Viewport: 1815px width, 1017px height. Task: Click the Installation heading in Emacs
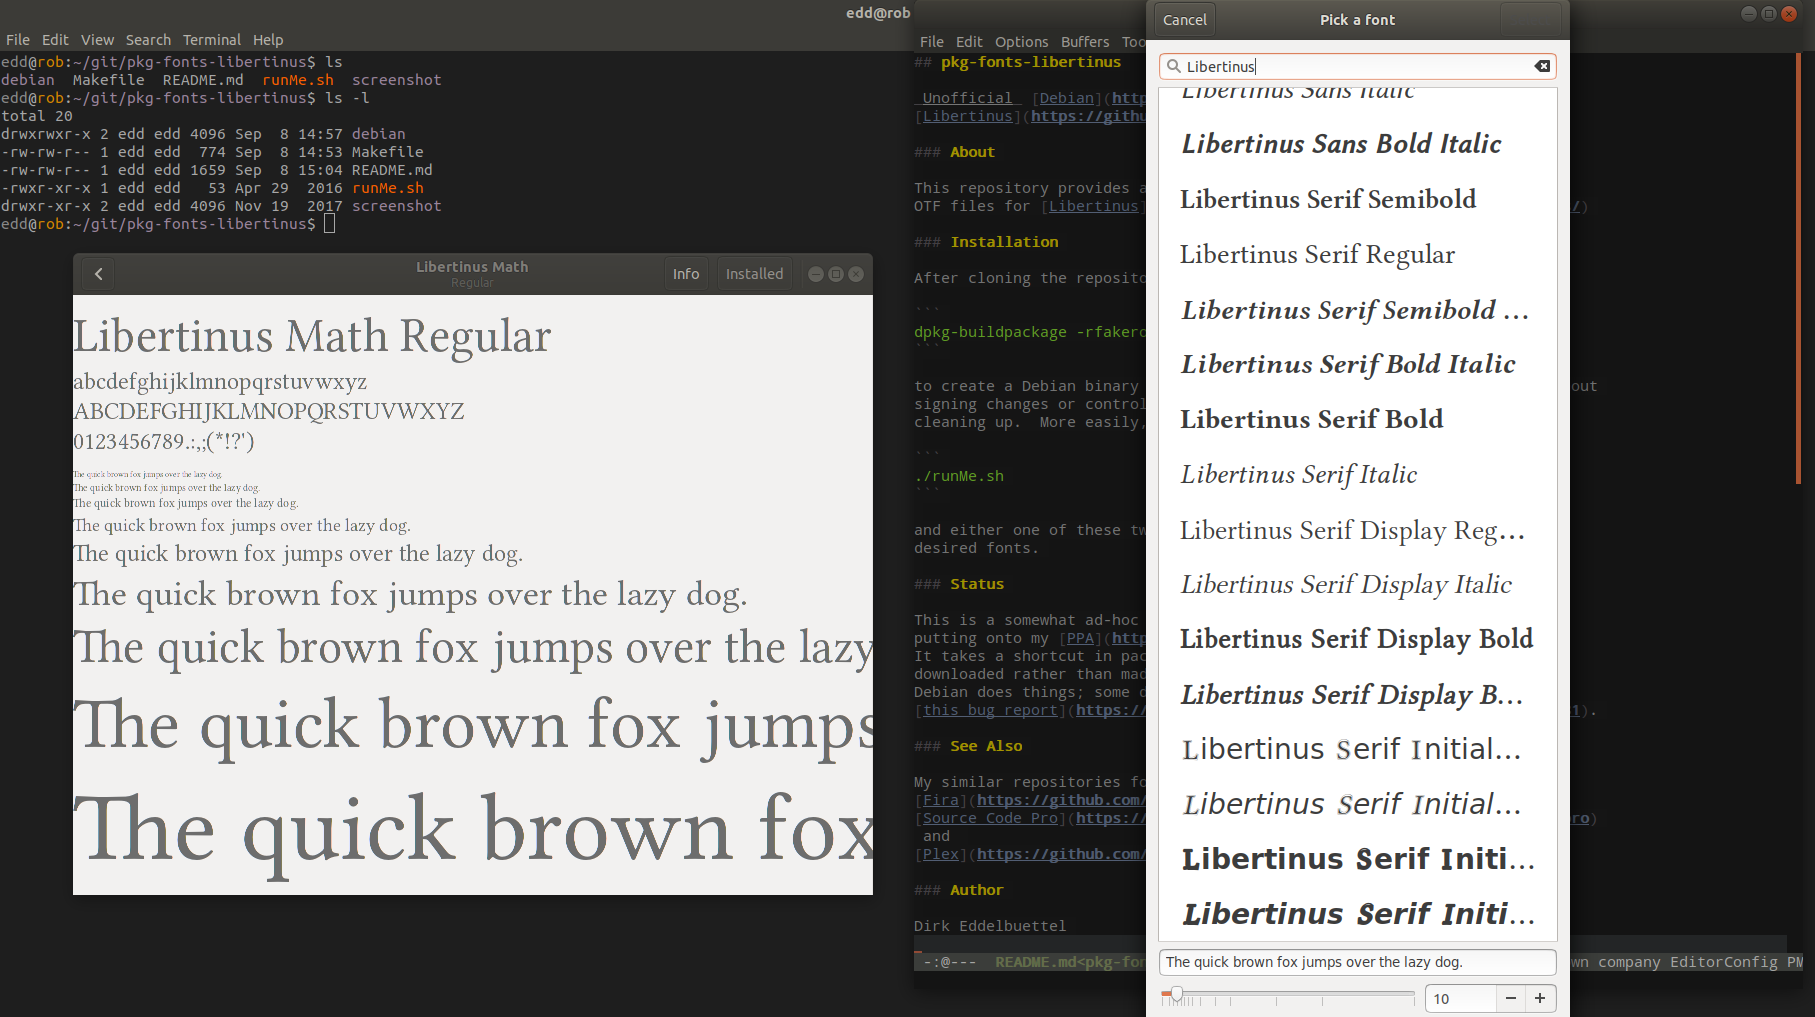click(x=1004, y=242)
